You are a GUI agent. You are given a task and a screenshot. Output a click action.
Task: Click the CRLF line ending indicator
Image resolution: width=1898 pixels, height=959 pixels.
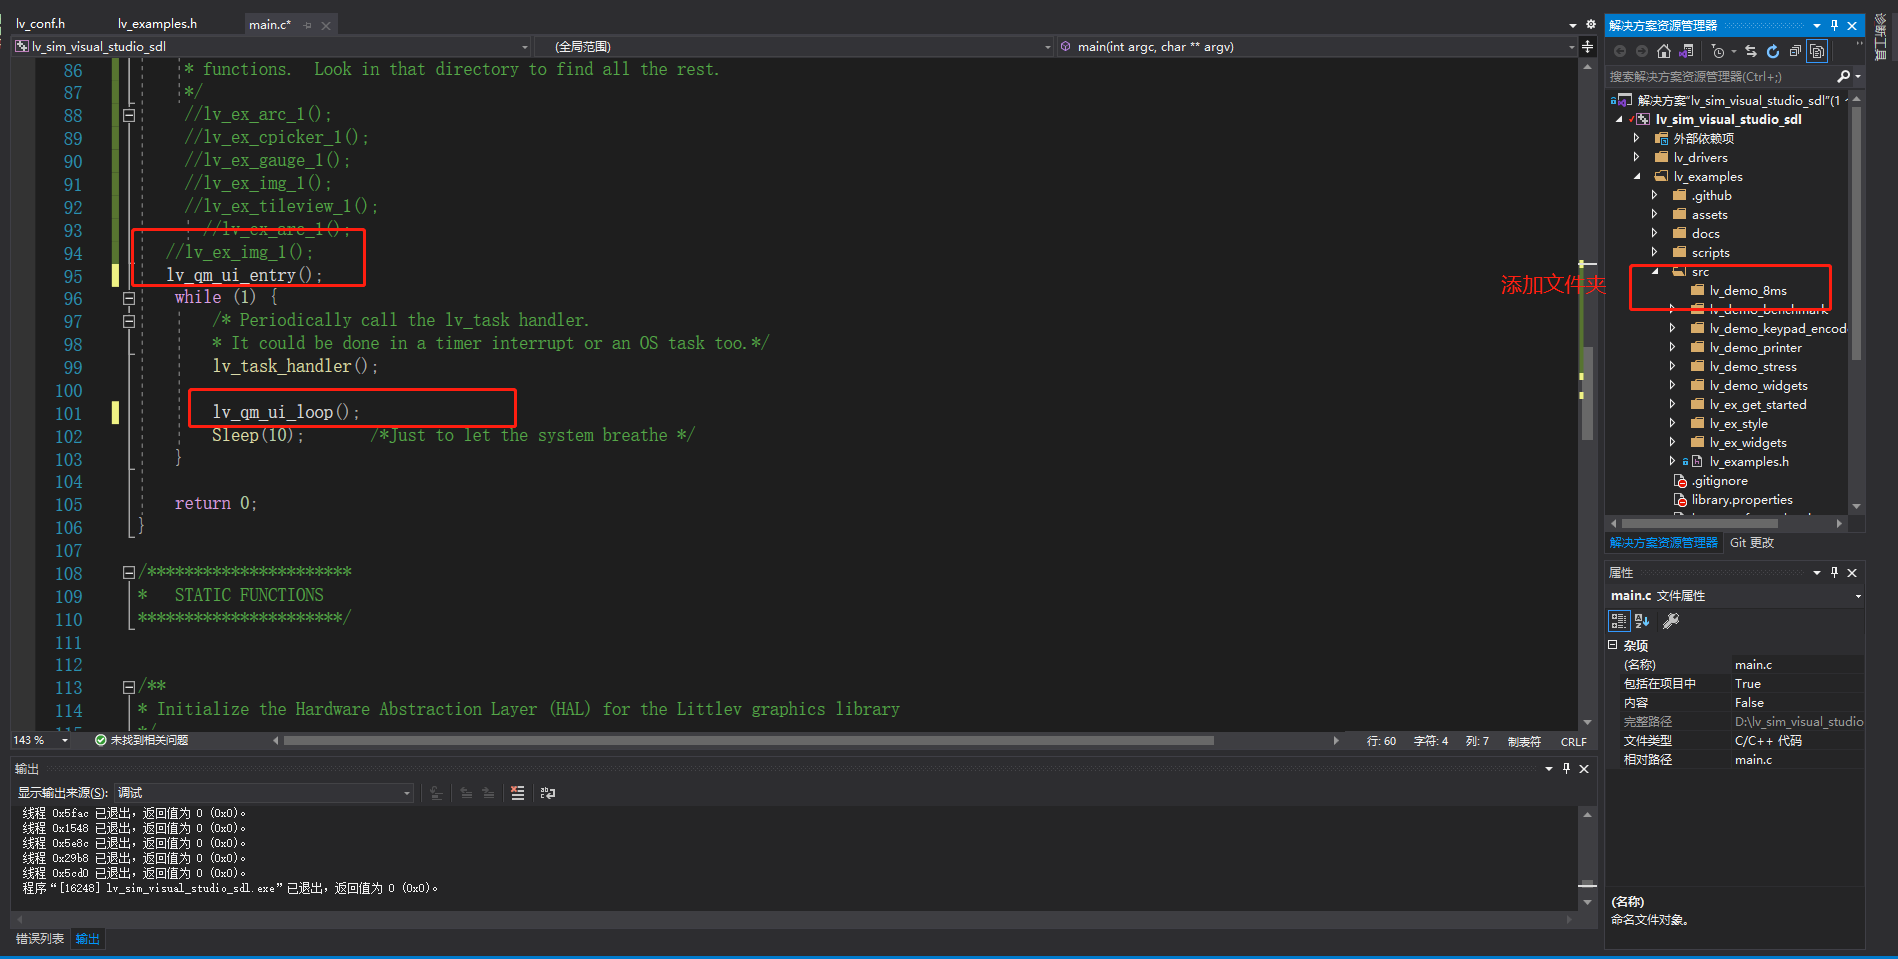1574,741
